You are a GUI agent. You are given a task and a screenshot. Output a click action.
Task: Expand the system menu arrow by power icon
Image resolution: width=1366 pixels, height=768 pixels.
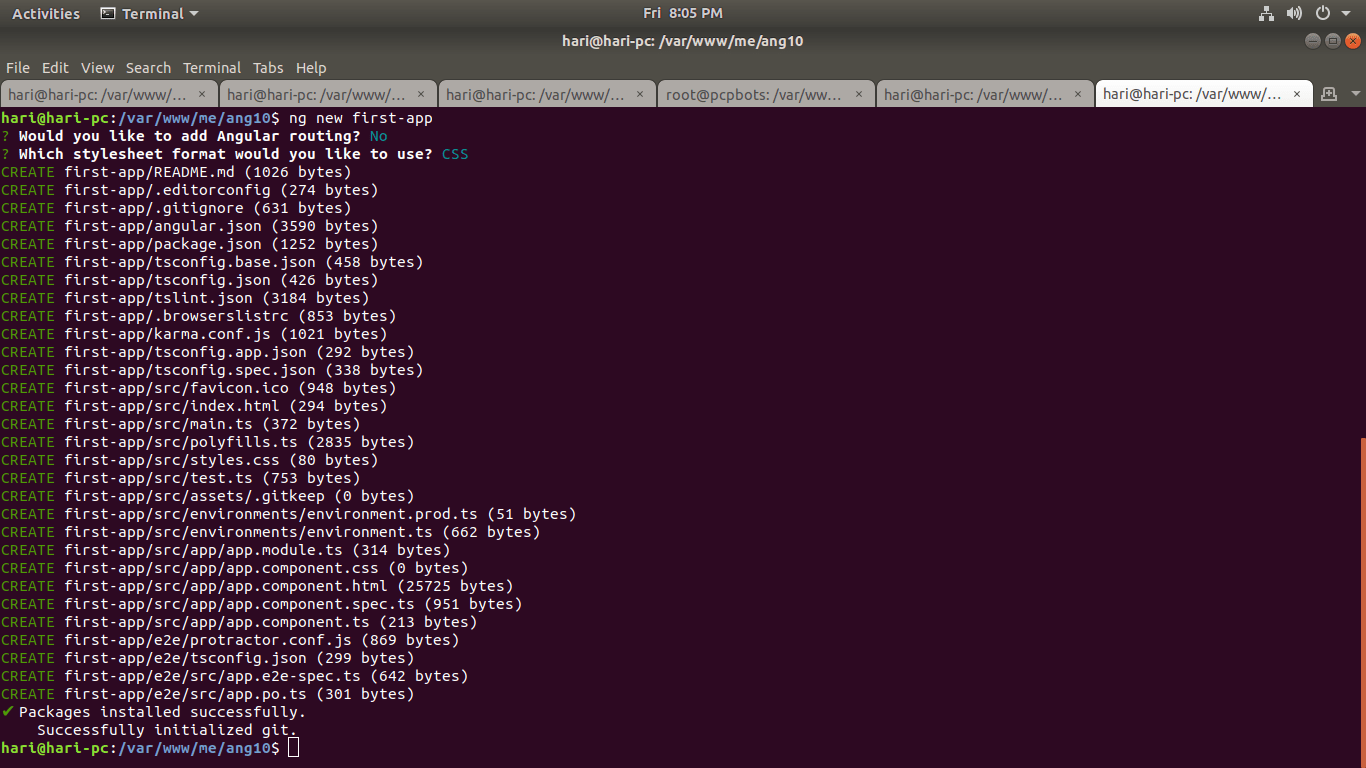tap(1346, 14)
